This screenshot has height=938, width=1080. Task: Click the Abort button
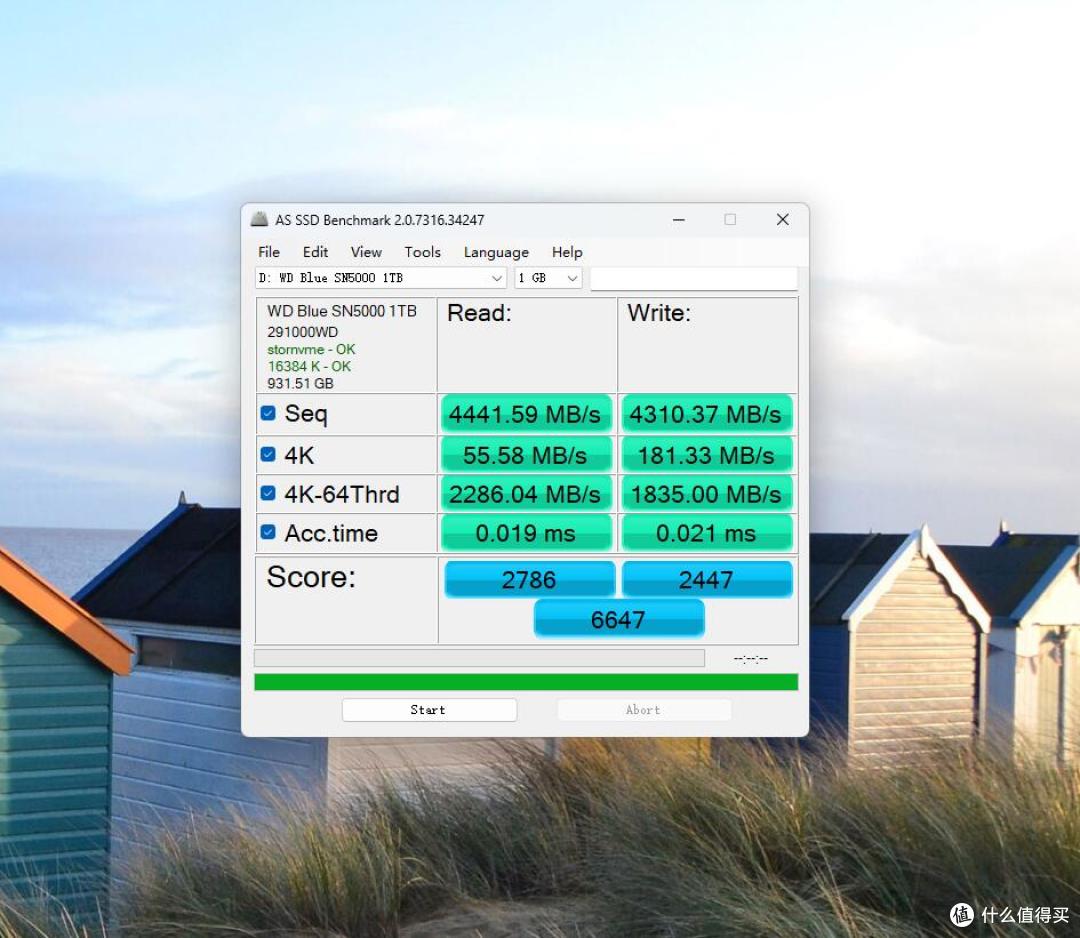click(643, 710)
